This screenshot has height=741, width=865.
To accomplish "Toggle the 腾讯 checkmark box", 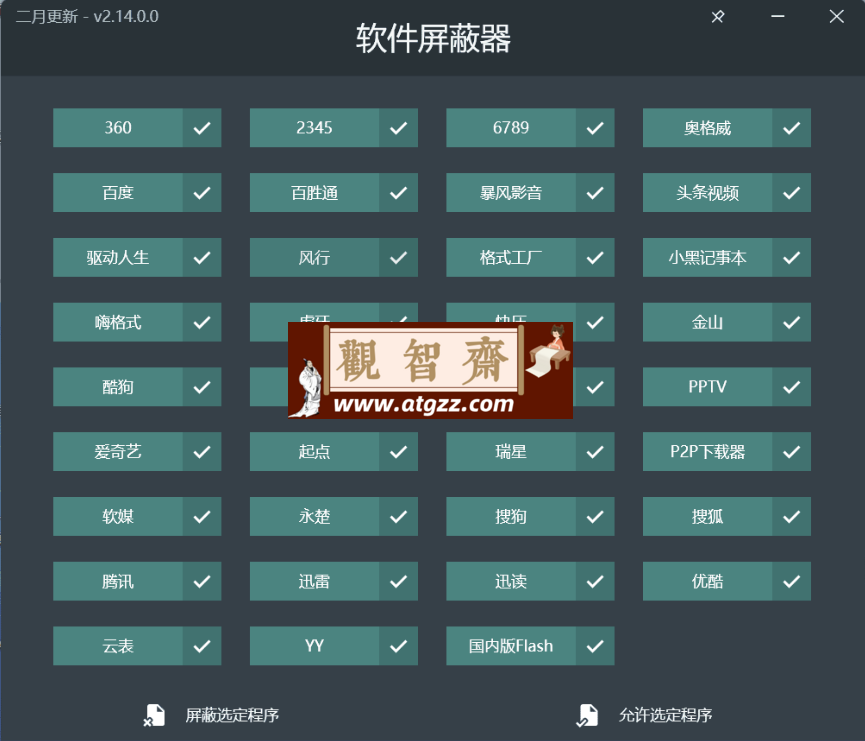I will click(x=202, y=581).
